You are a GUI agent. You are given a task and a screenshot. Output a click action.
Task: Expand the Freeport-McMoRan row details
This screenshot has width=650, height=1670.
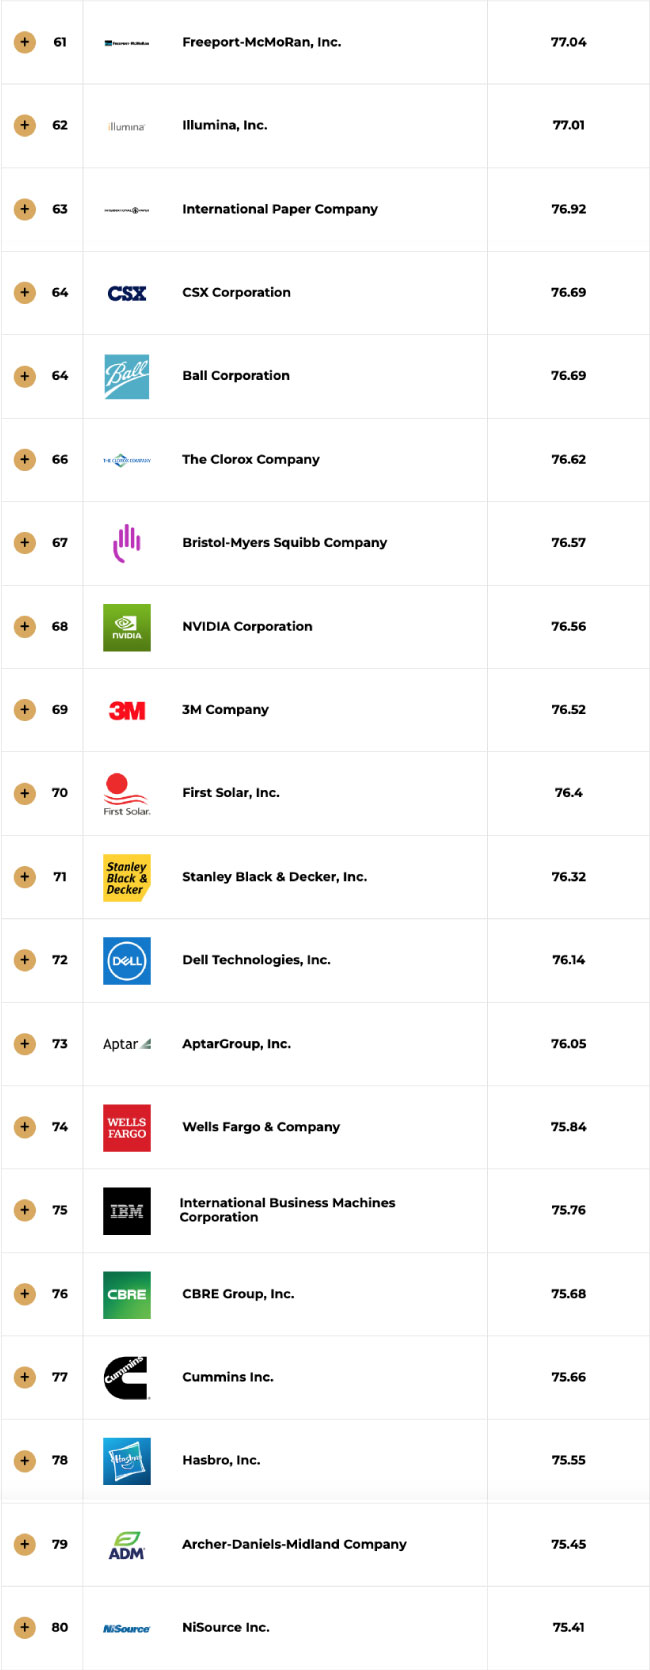pos(25,42)
